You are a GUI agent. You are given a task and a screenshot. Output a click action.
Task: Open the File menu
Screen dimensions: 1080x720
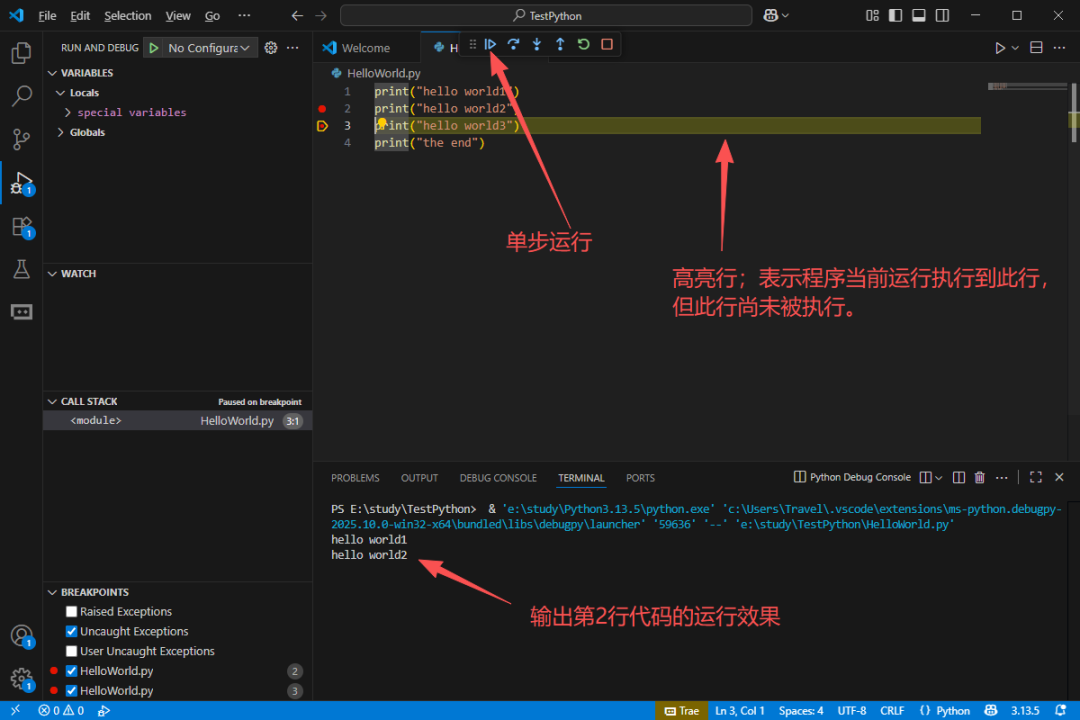click(48, 15)
